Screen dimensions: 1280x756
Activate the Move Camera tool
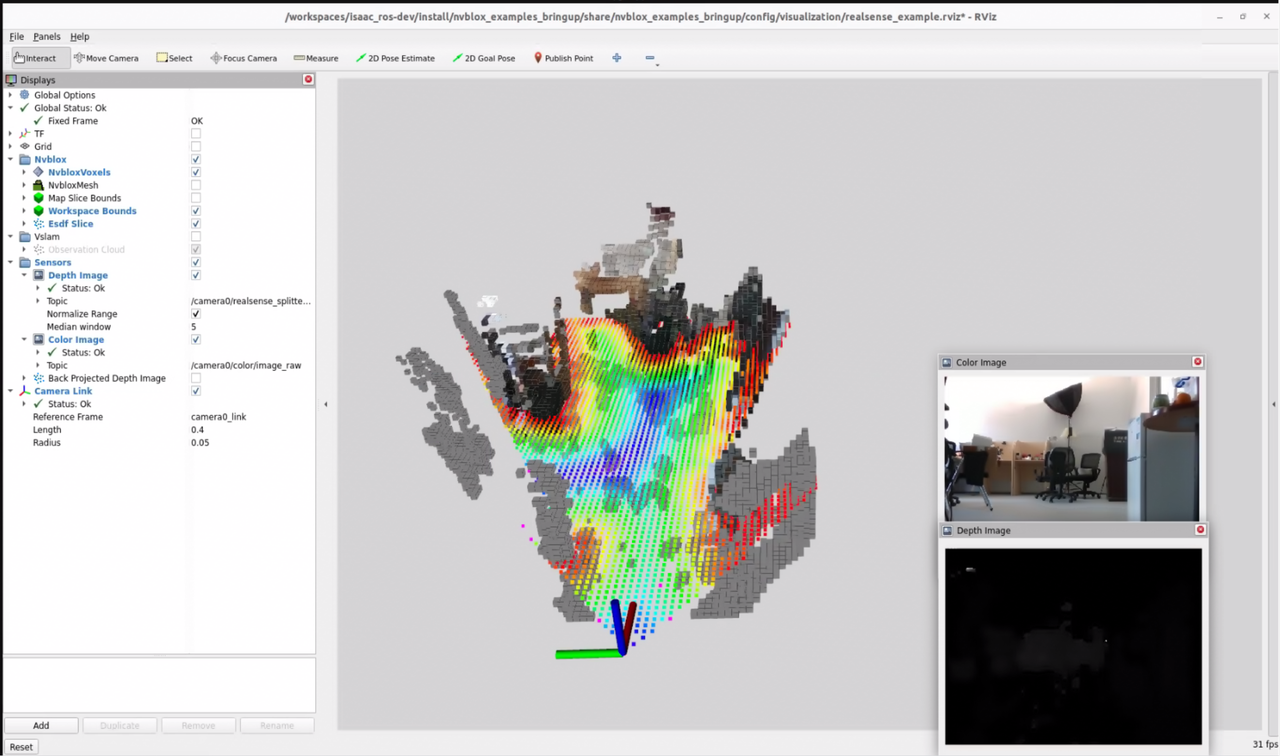click(106, 58)
